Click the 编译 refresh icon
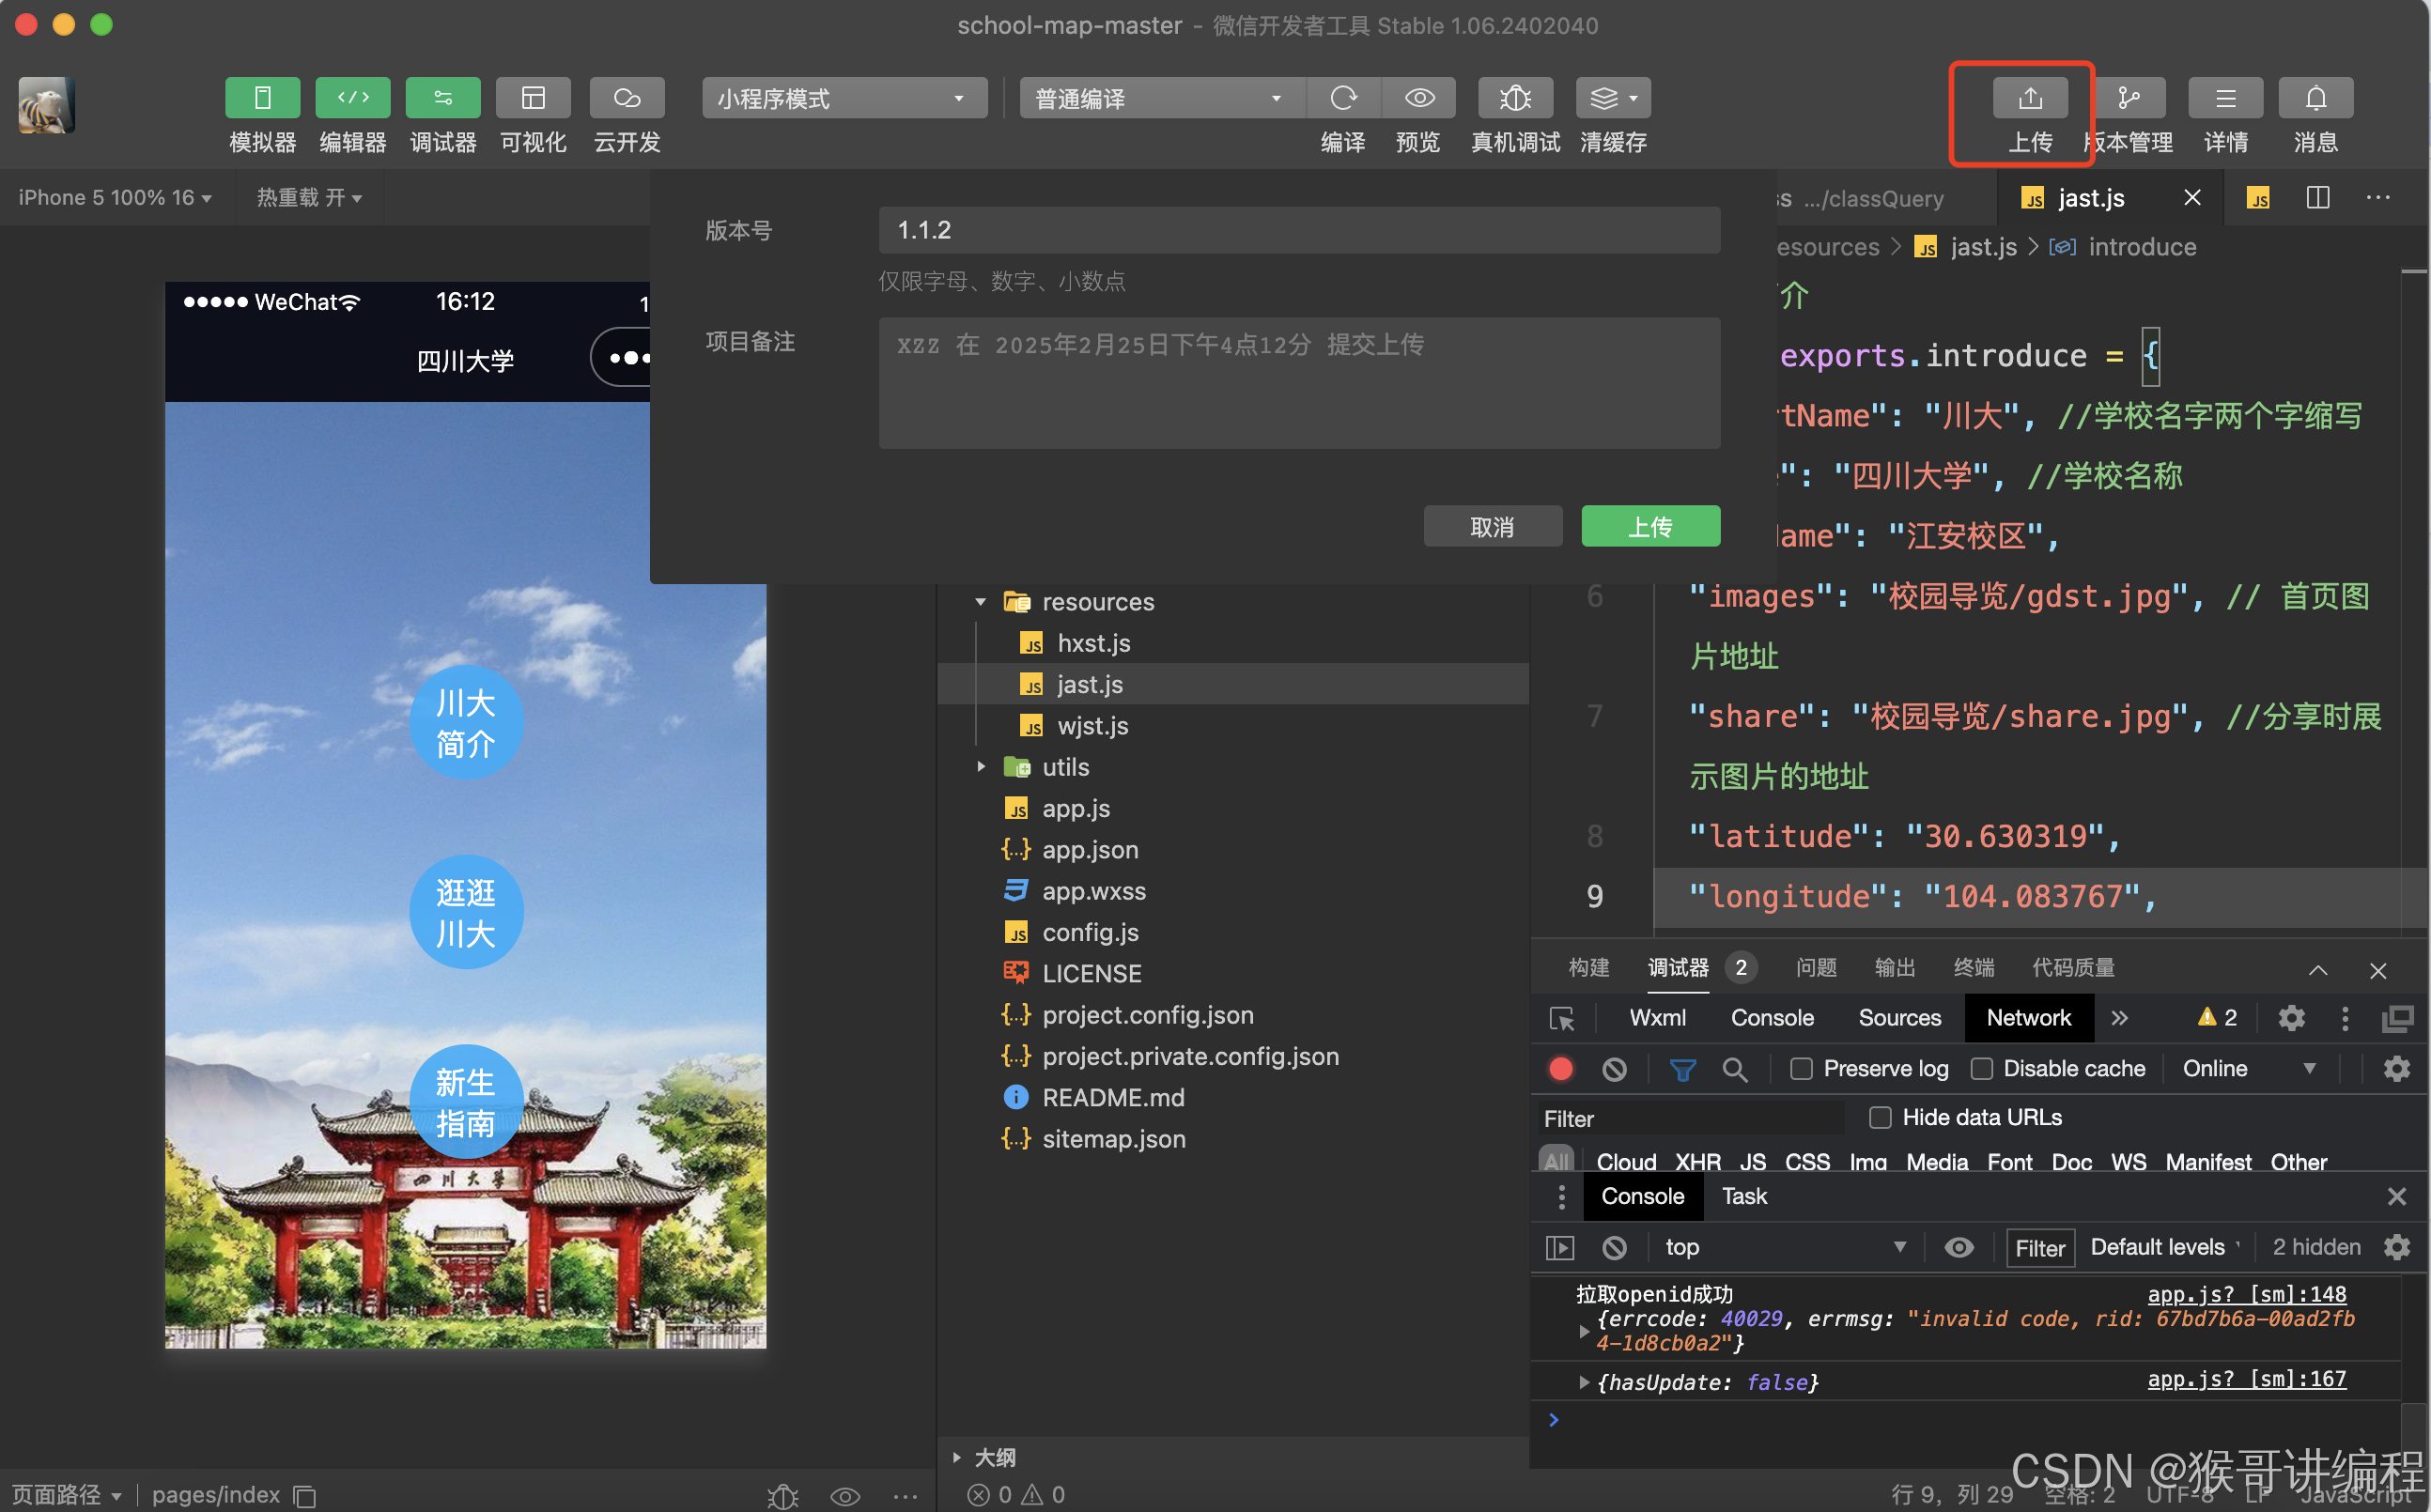2431x1512 pixels. (x=1343, y=98)
